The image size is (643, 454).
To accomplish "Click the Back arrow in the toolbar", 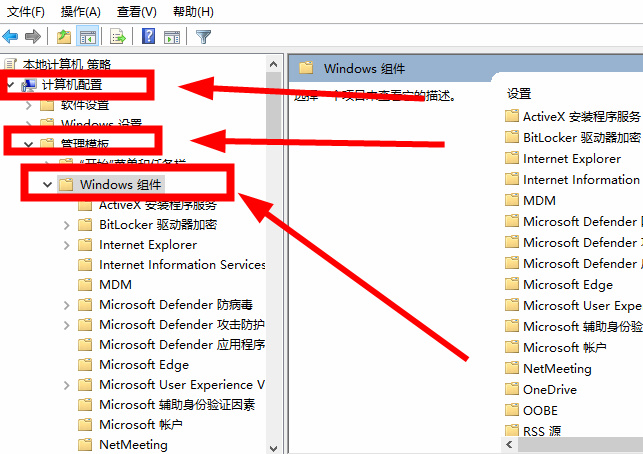I will tap(10, 37).
